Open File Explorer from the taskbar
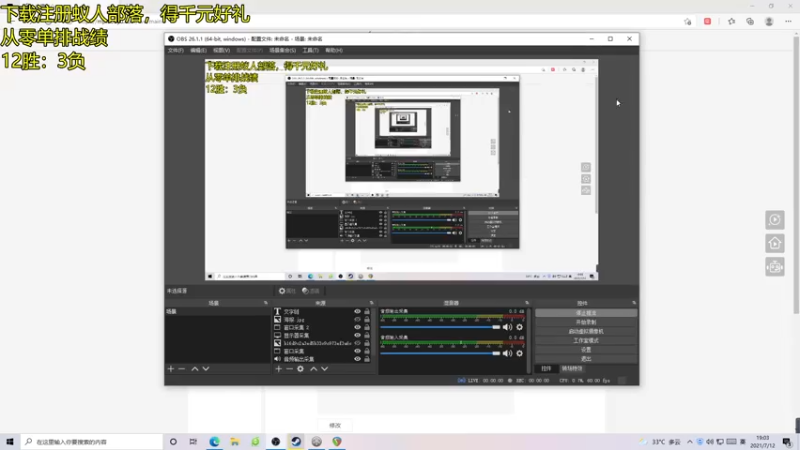The width and height of the screenshot is (800, 450). tap(235, 441)
